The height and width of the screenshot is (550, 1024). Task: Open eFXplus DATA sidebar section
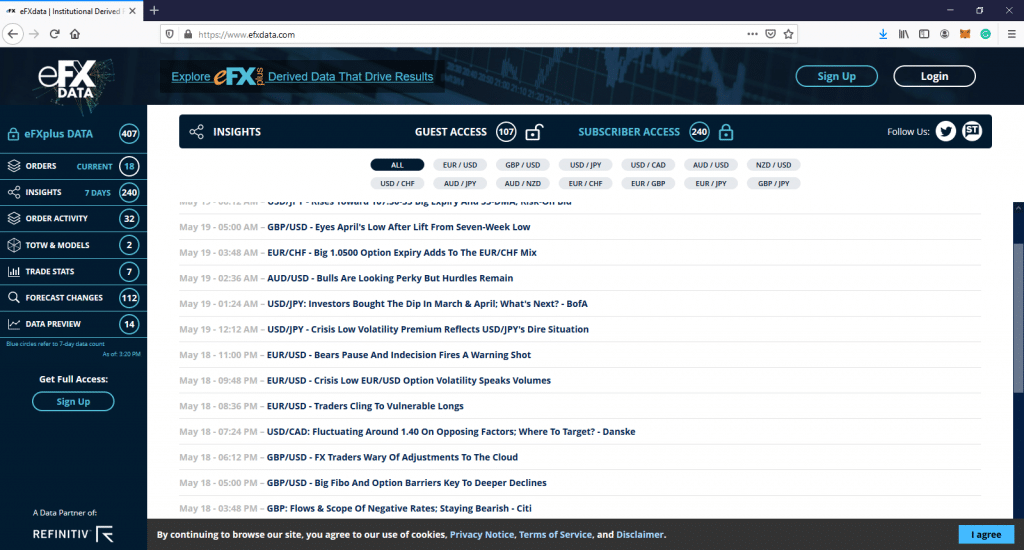73,134
